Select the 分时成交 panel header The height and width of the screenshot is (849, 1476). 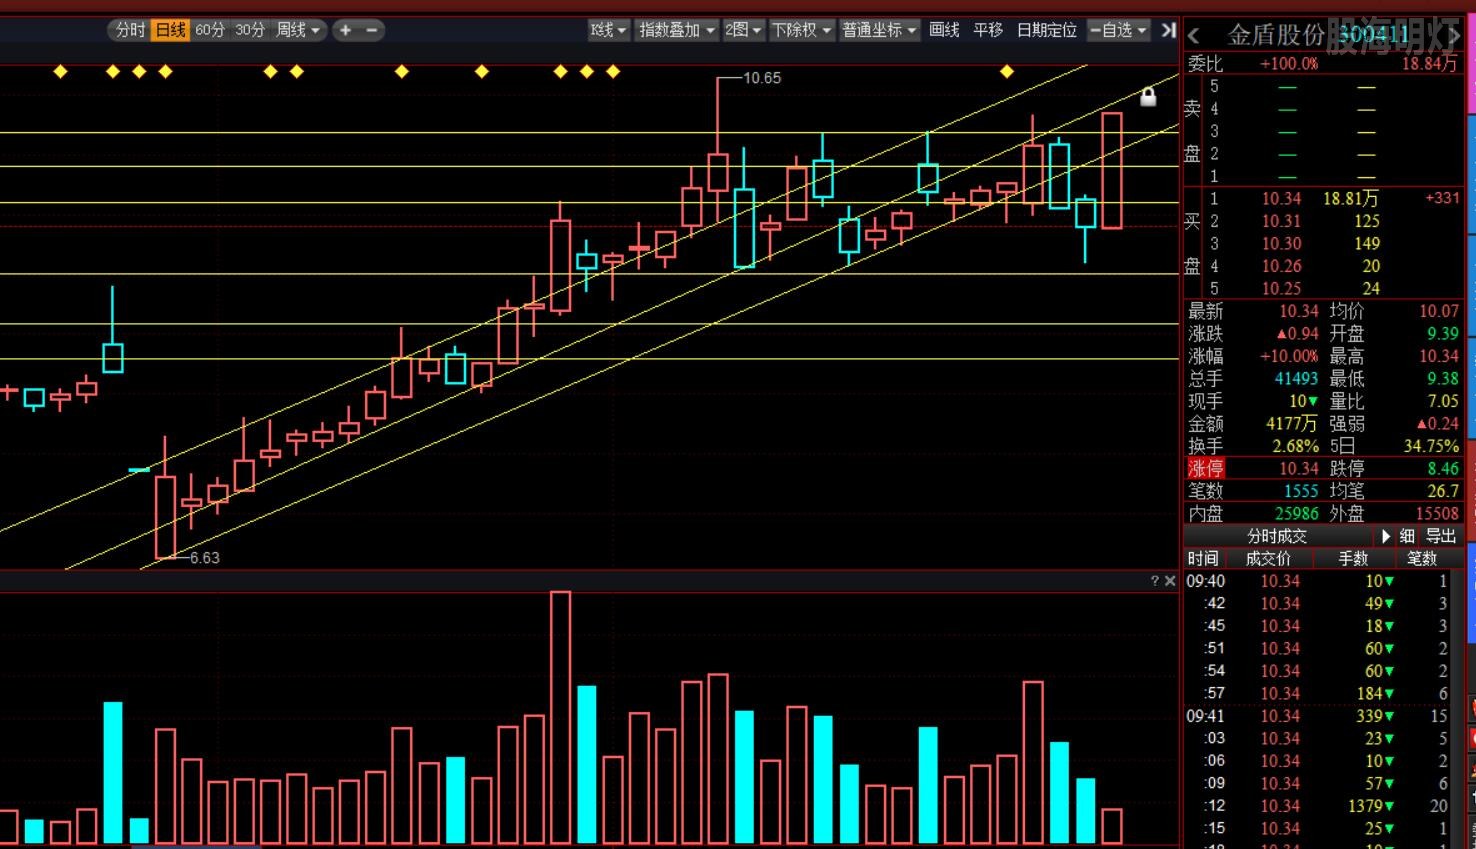point(1277,536)
